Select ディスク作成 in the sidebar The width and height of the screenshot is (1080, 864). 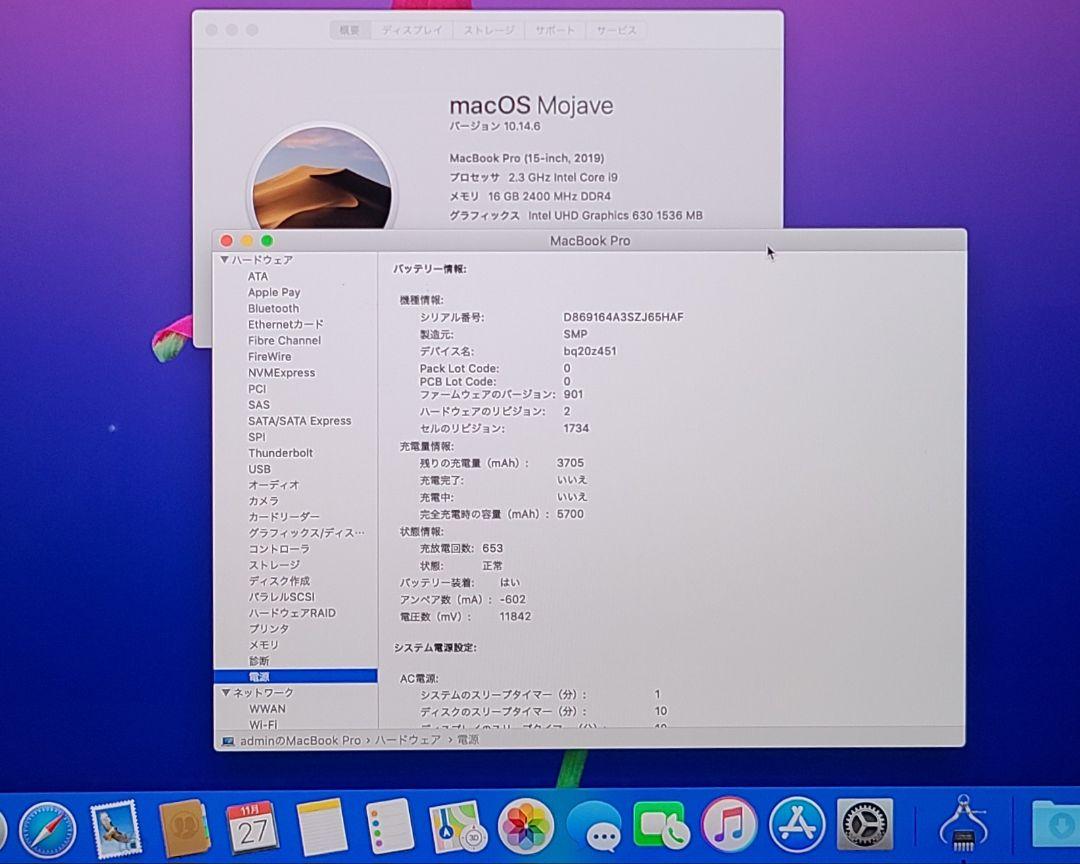click(x=279, y=581)
